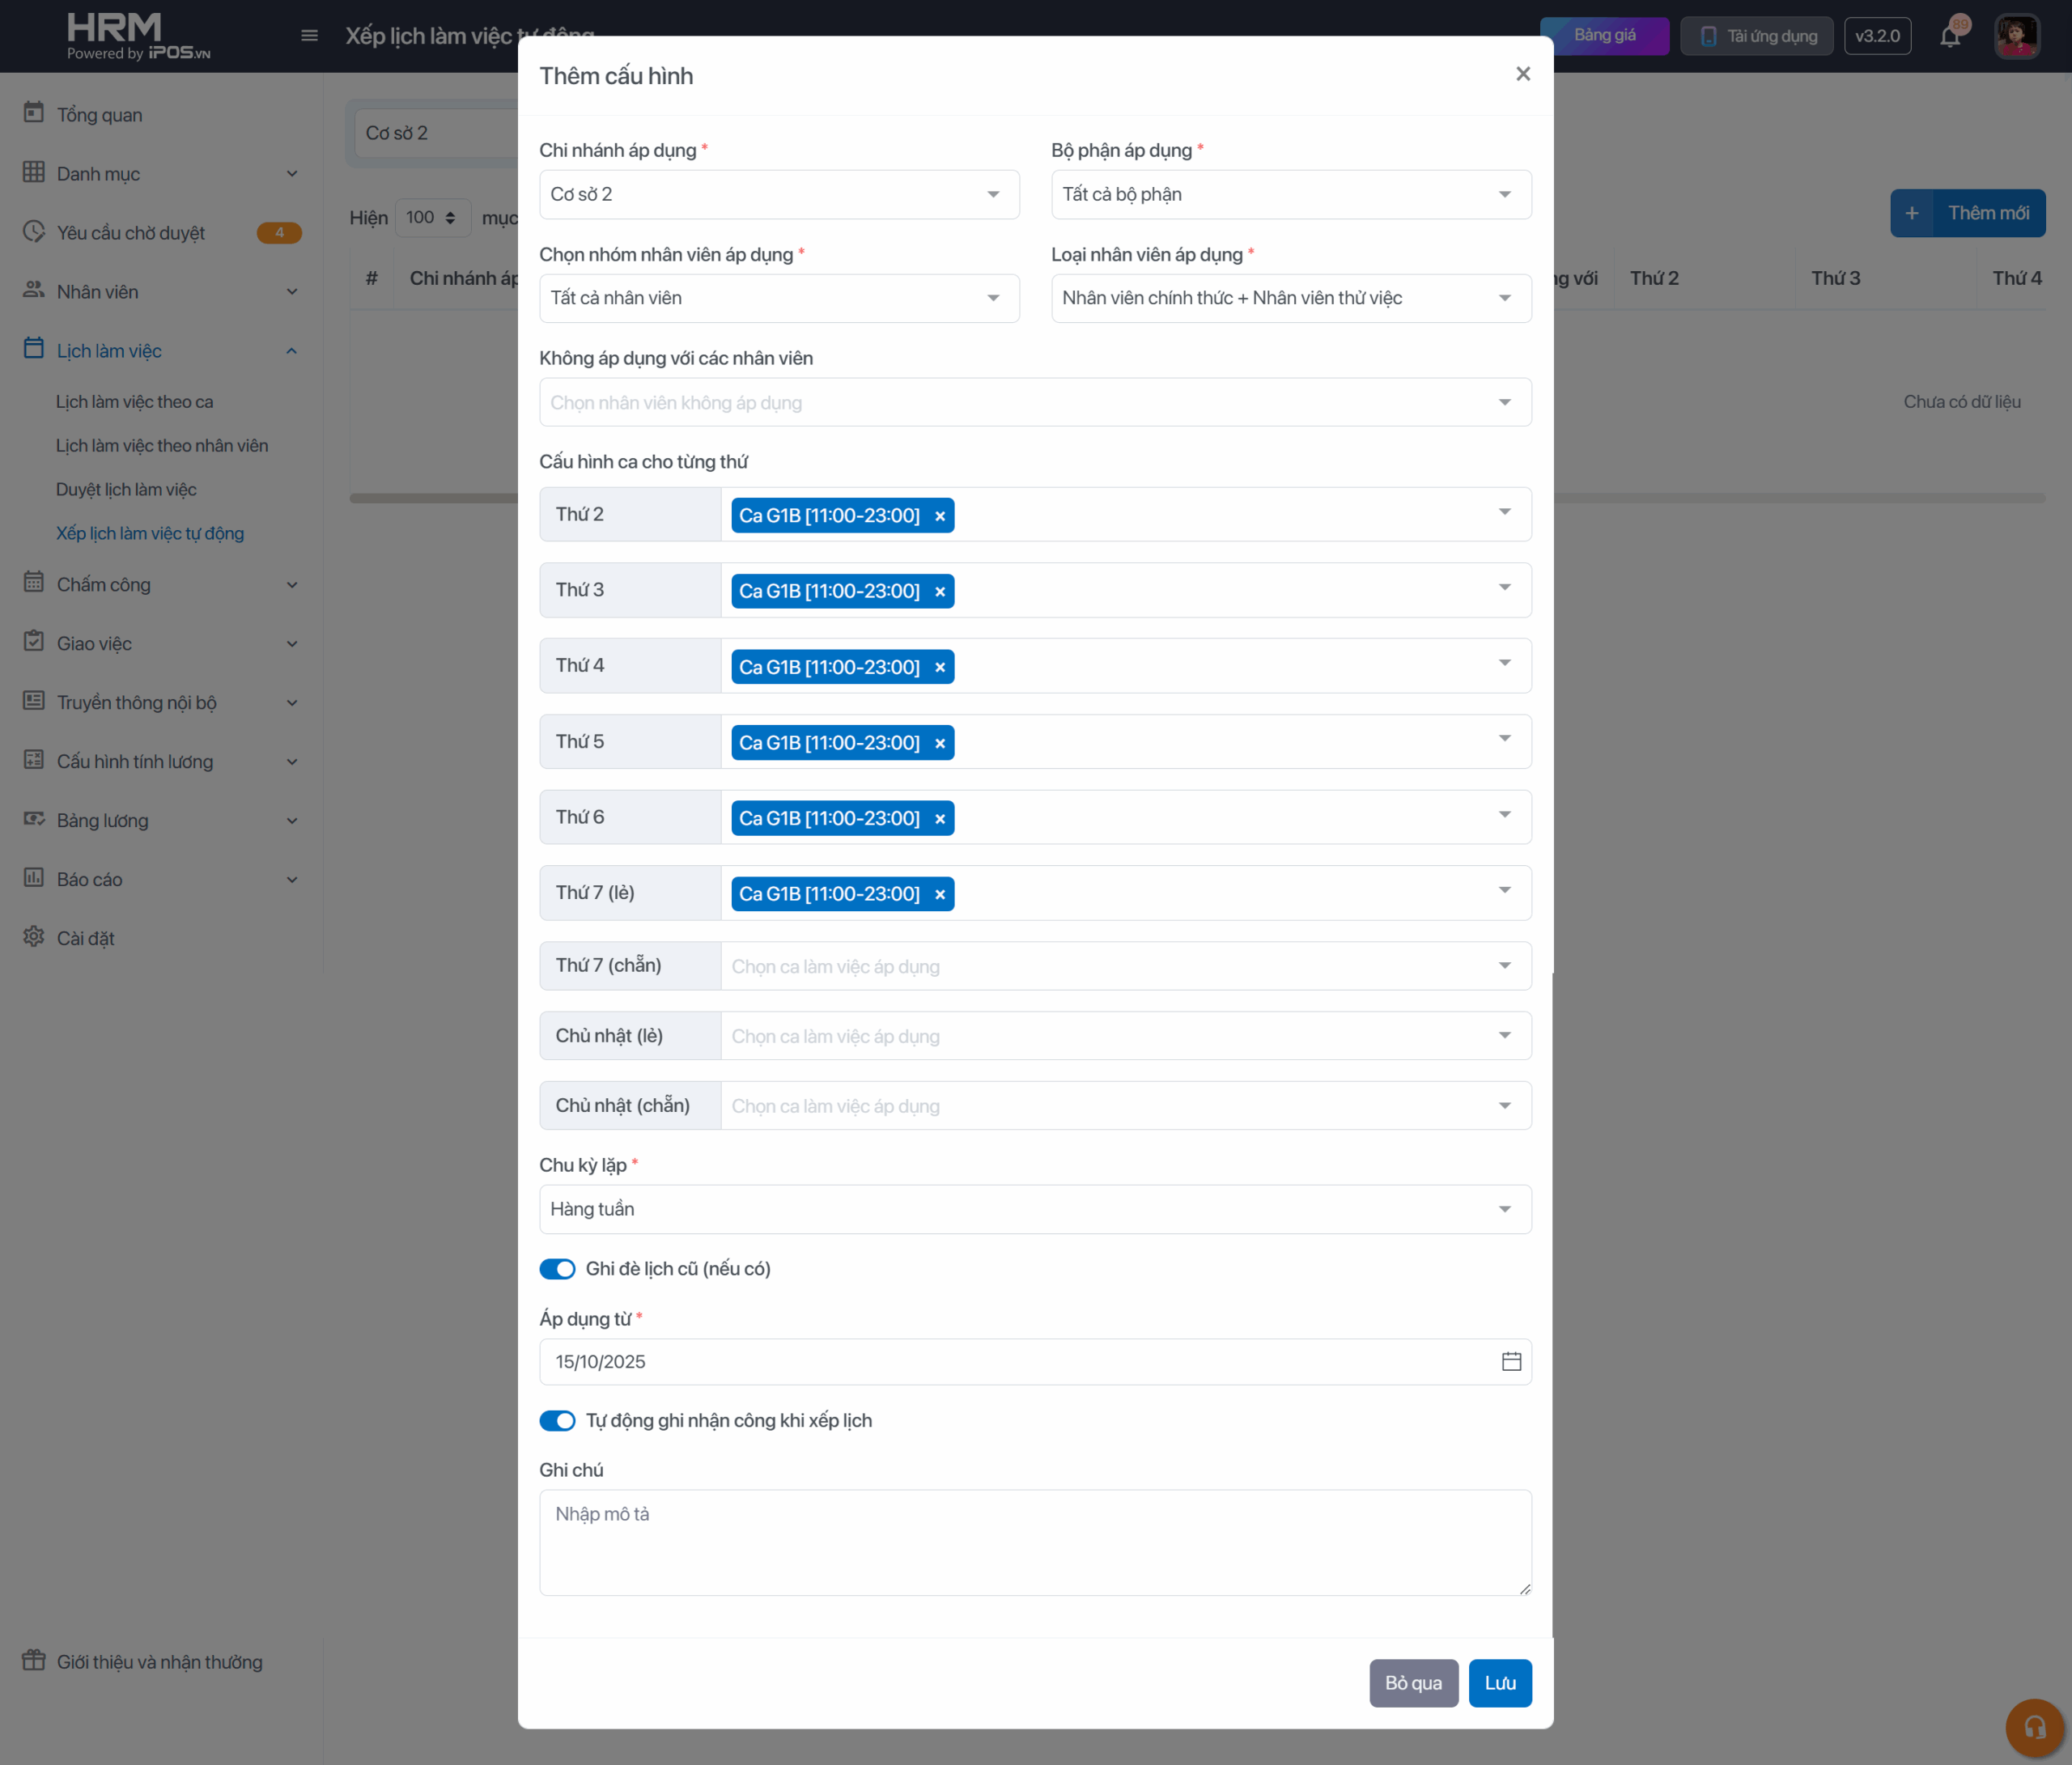The image size is (2072, 1765).
Task: Open Lịch làm việc theo ca menu
Action: pyautogui.click(x=134, y=402)
